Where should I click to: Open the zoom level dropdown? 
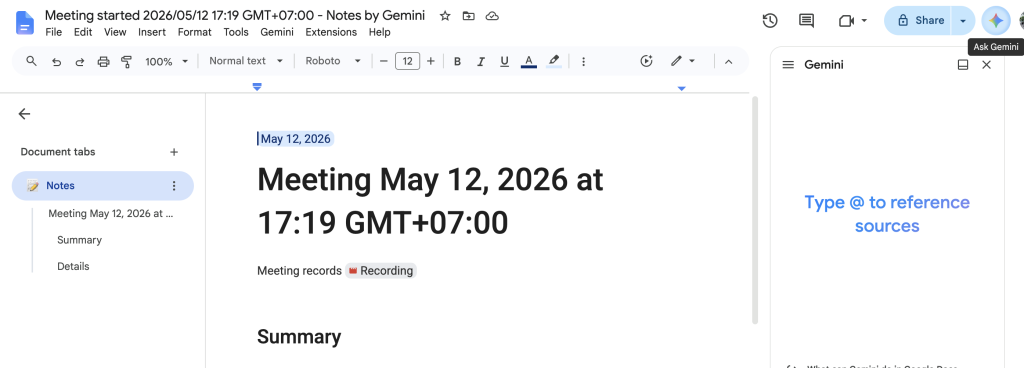coord(167,61)
